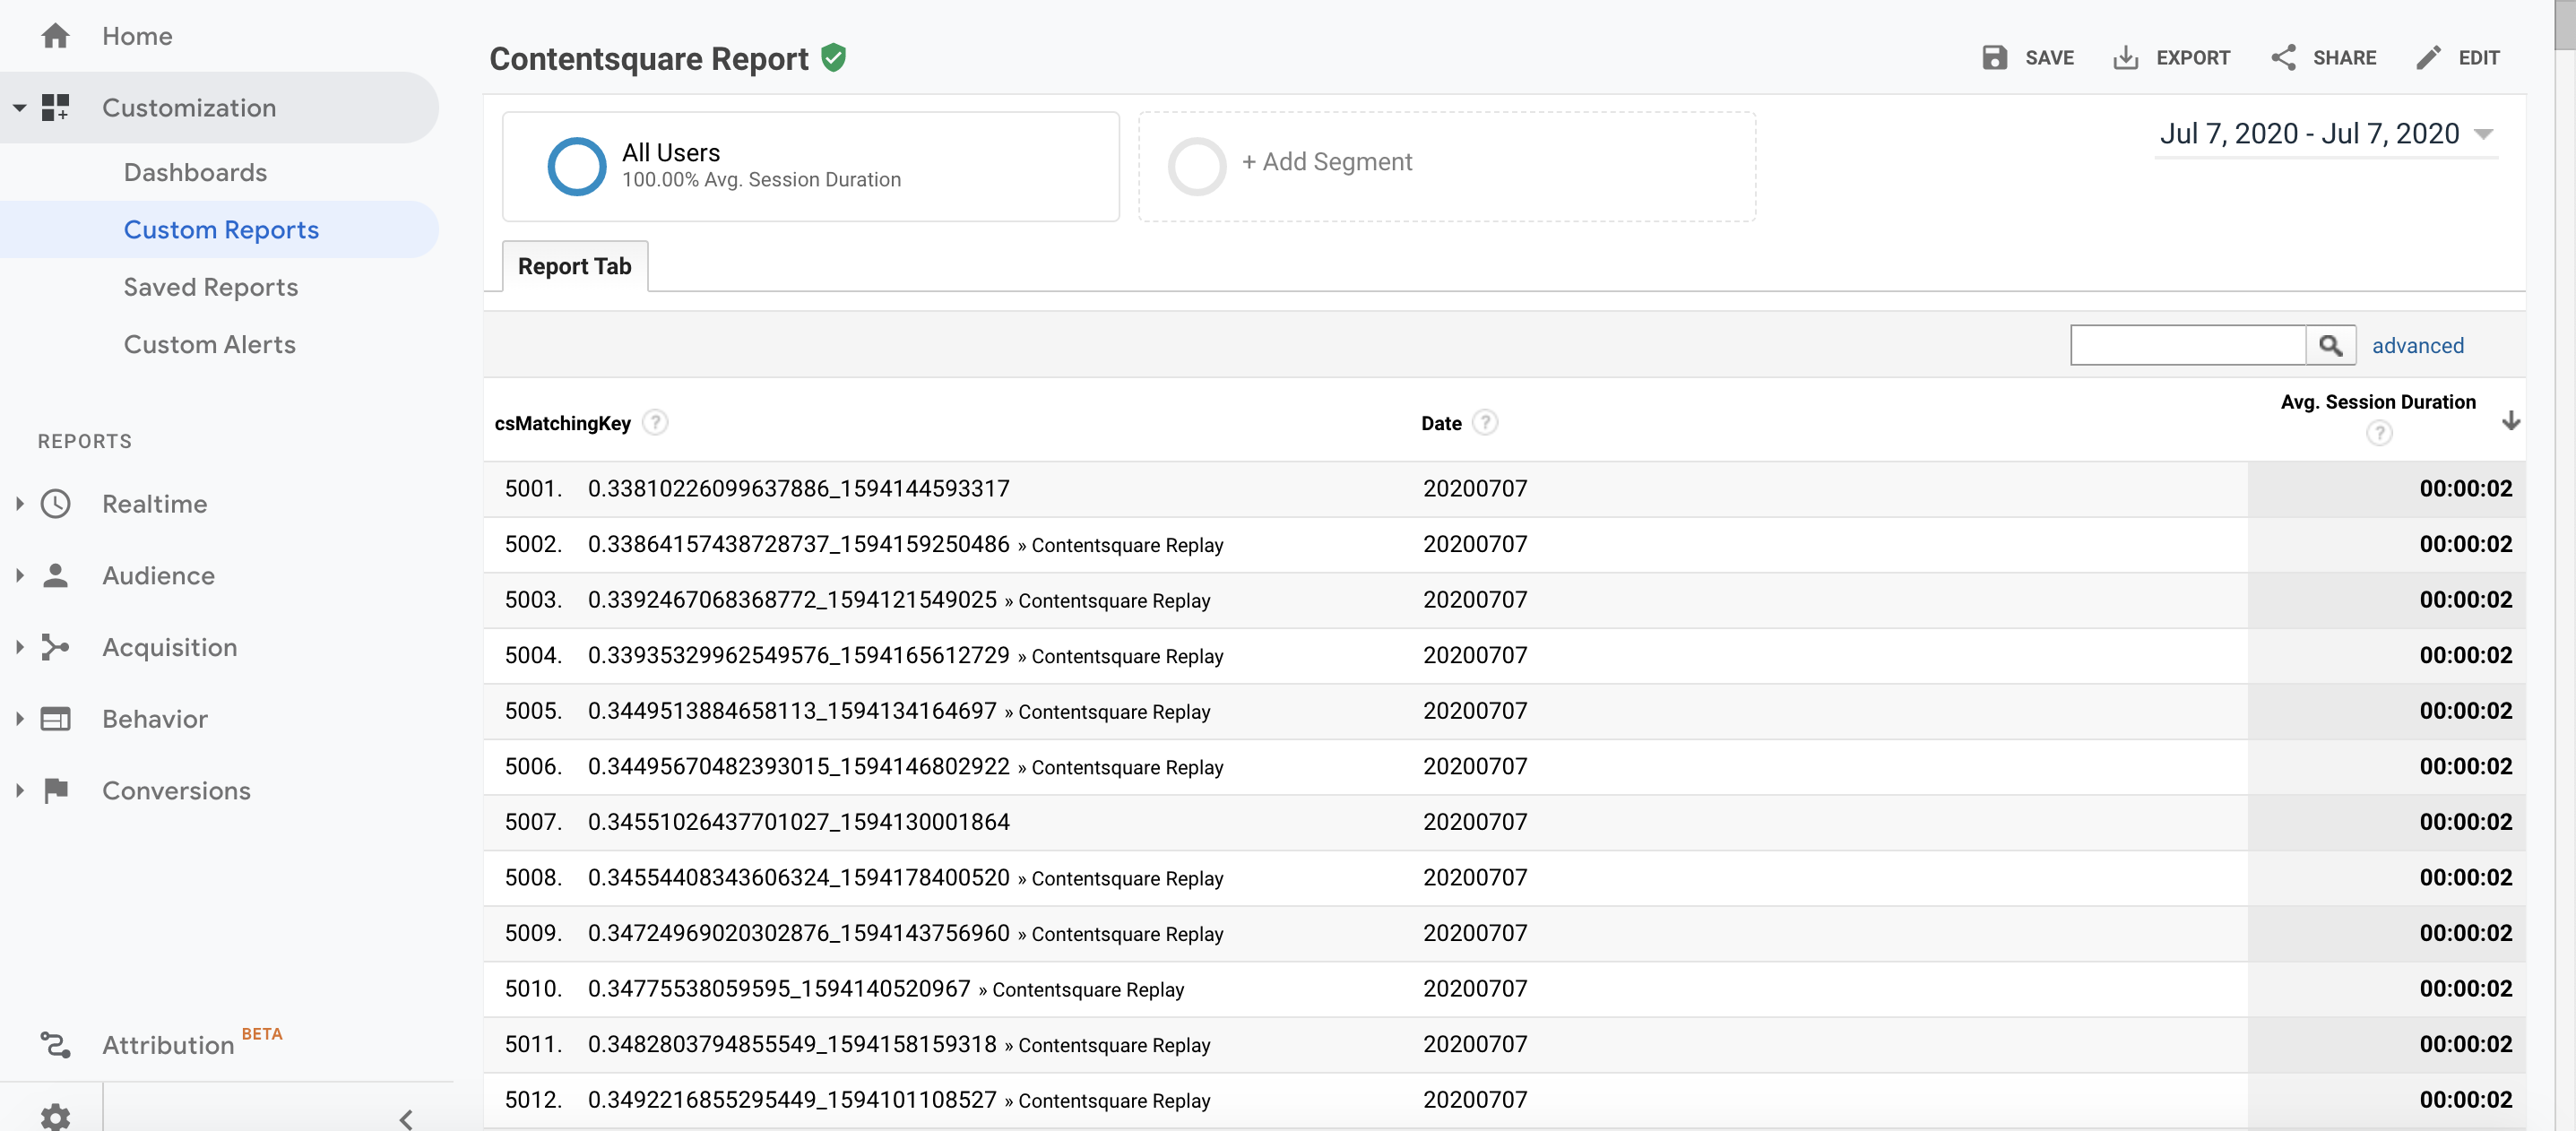Click the Conversions flag icon
This screenshot has width=2576, height=1131.
point(56,790)
